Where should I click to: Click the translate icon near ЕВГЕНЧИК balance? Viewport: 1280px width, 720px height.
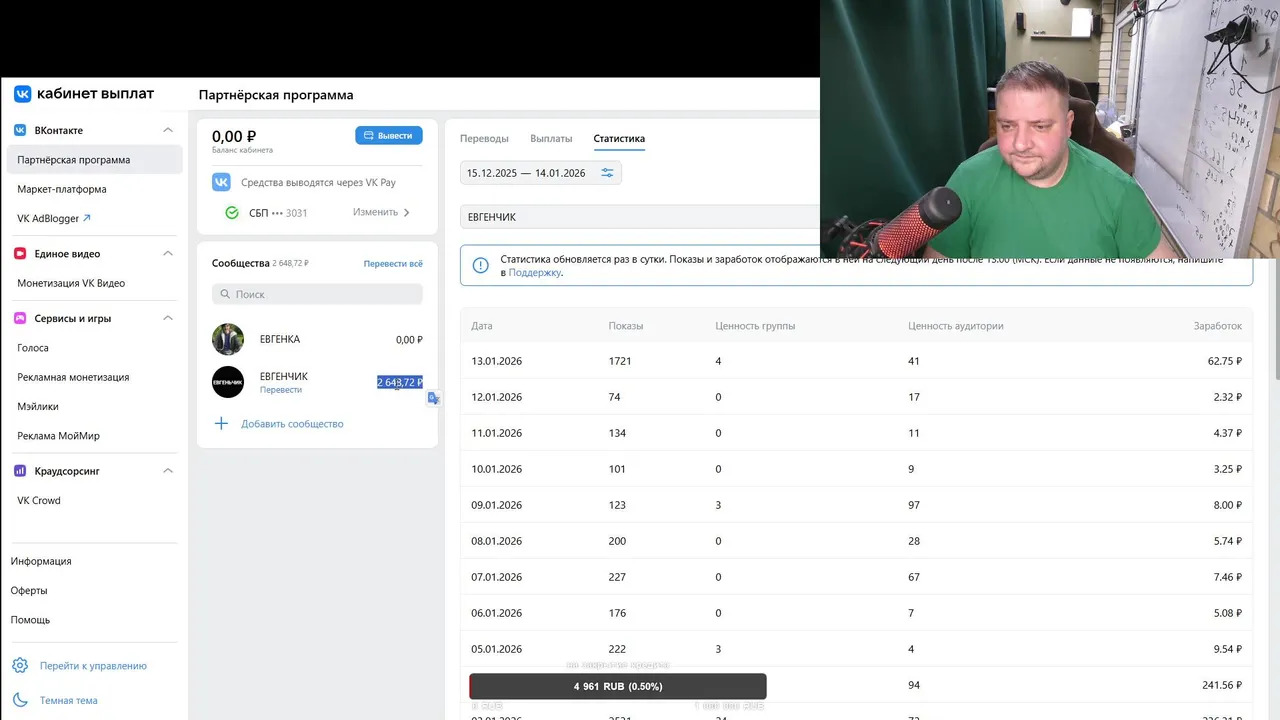pyautogui.click(x=433, y=398)
